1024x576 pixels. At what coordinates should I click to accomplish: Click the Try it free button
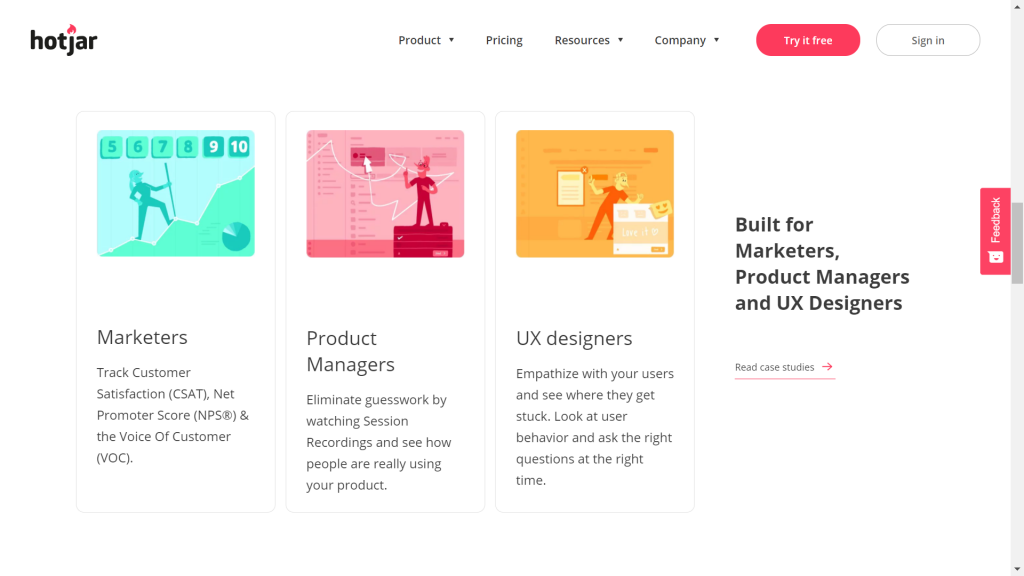tap(807, 40)
